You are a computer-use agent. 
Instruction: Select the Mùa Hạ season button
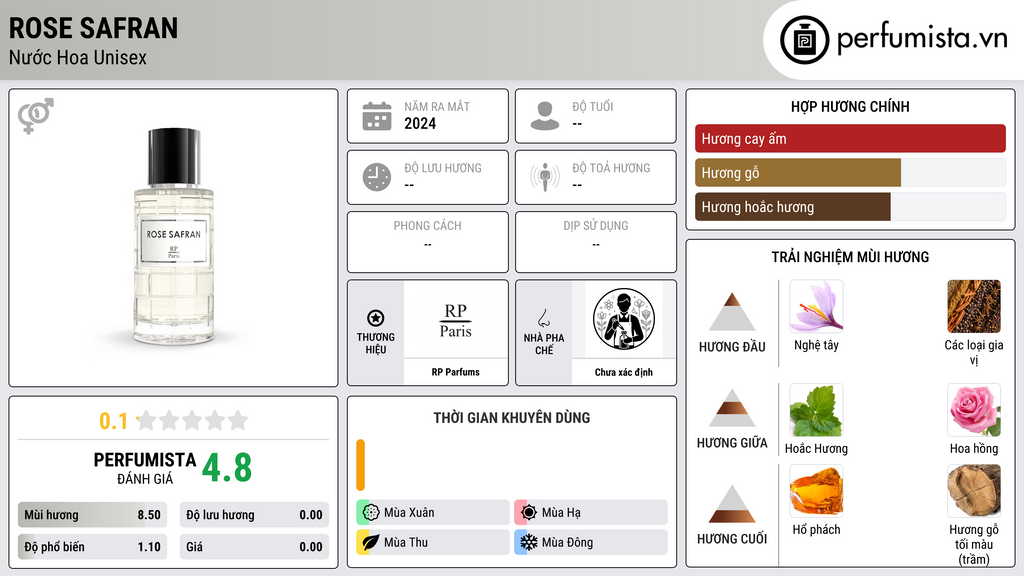click(591, 513)
